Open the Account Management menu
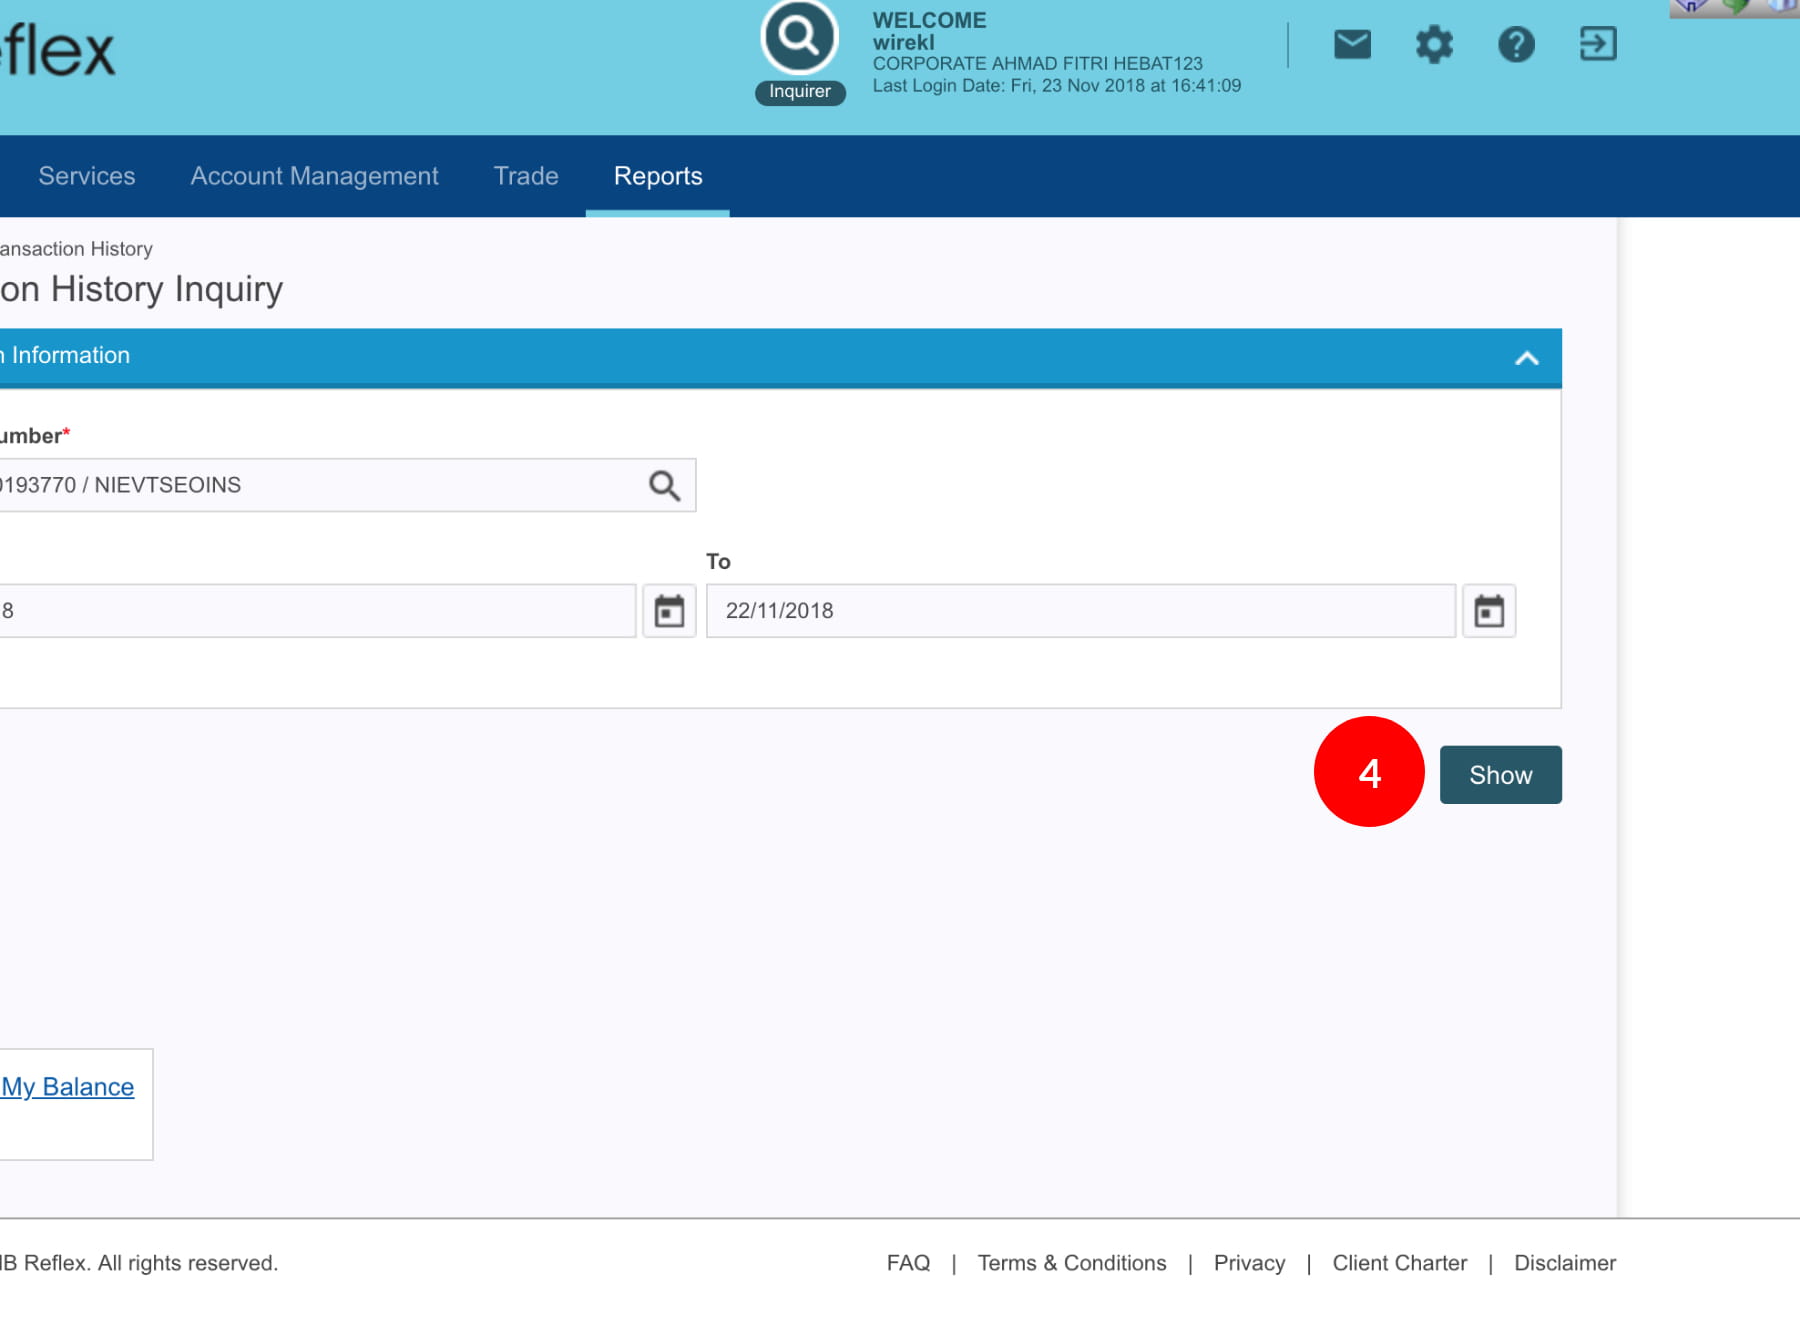 314,176
